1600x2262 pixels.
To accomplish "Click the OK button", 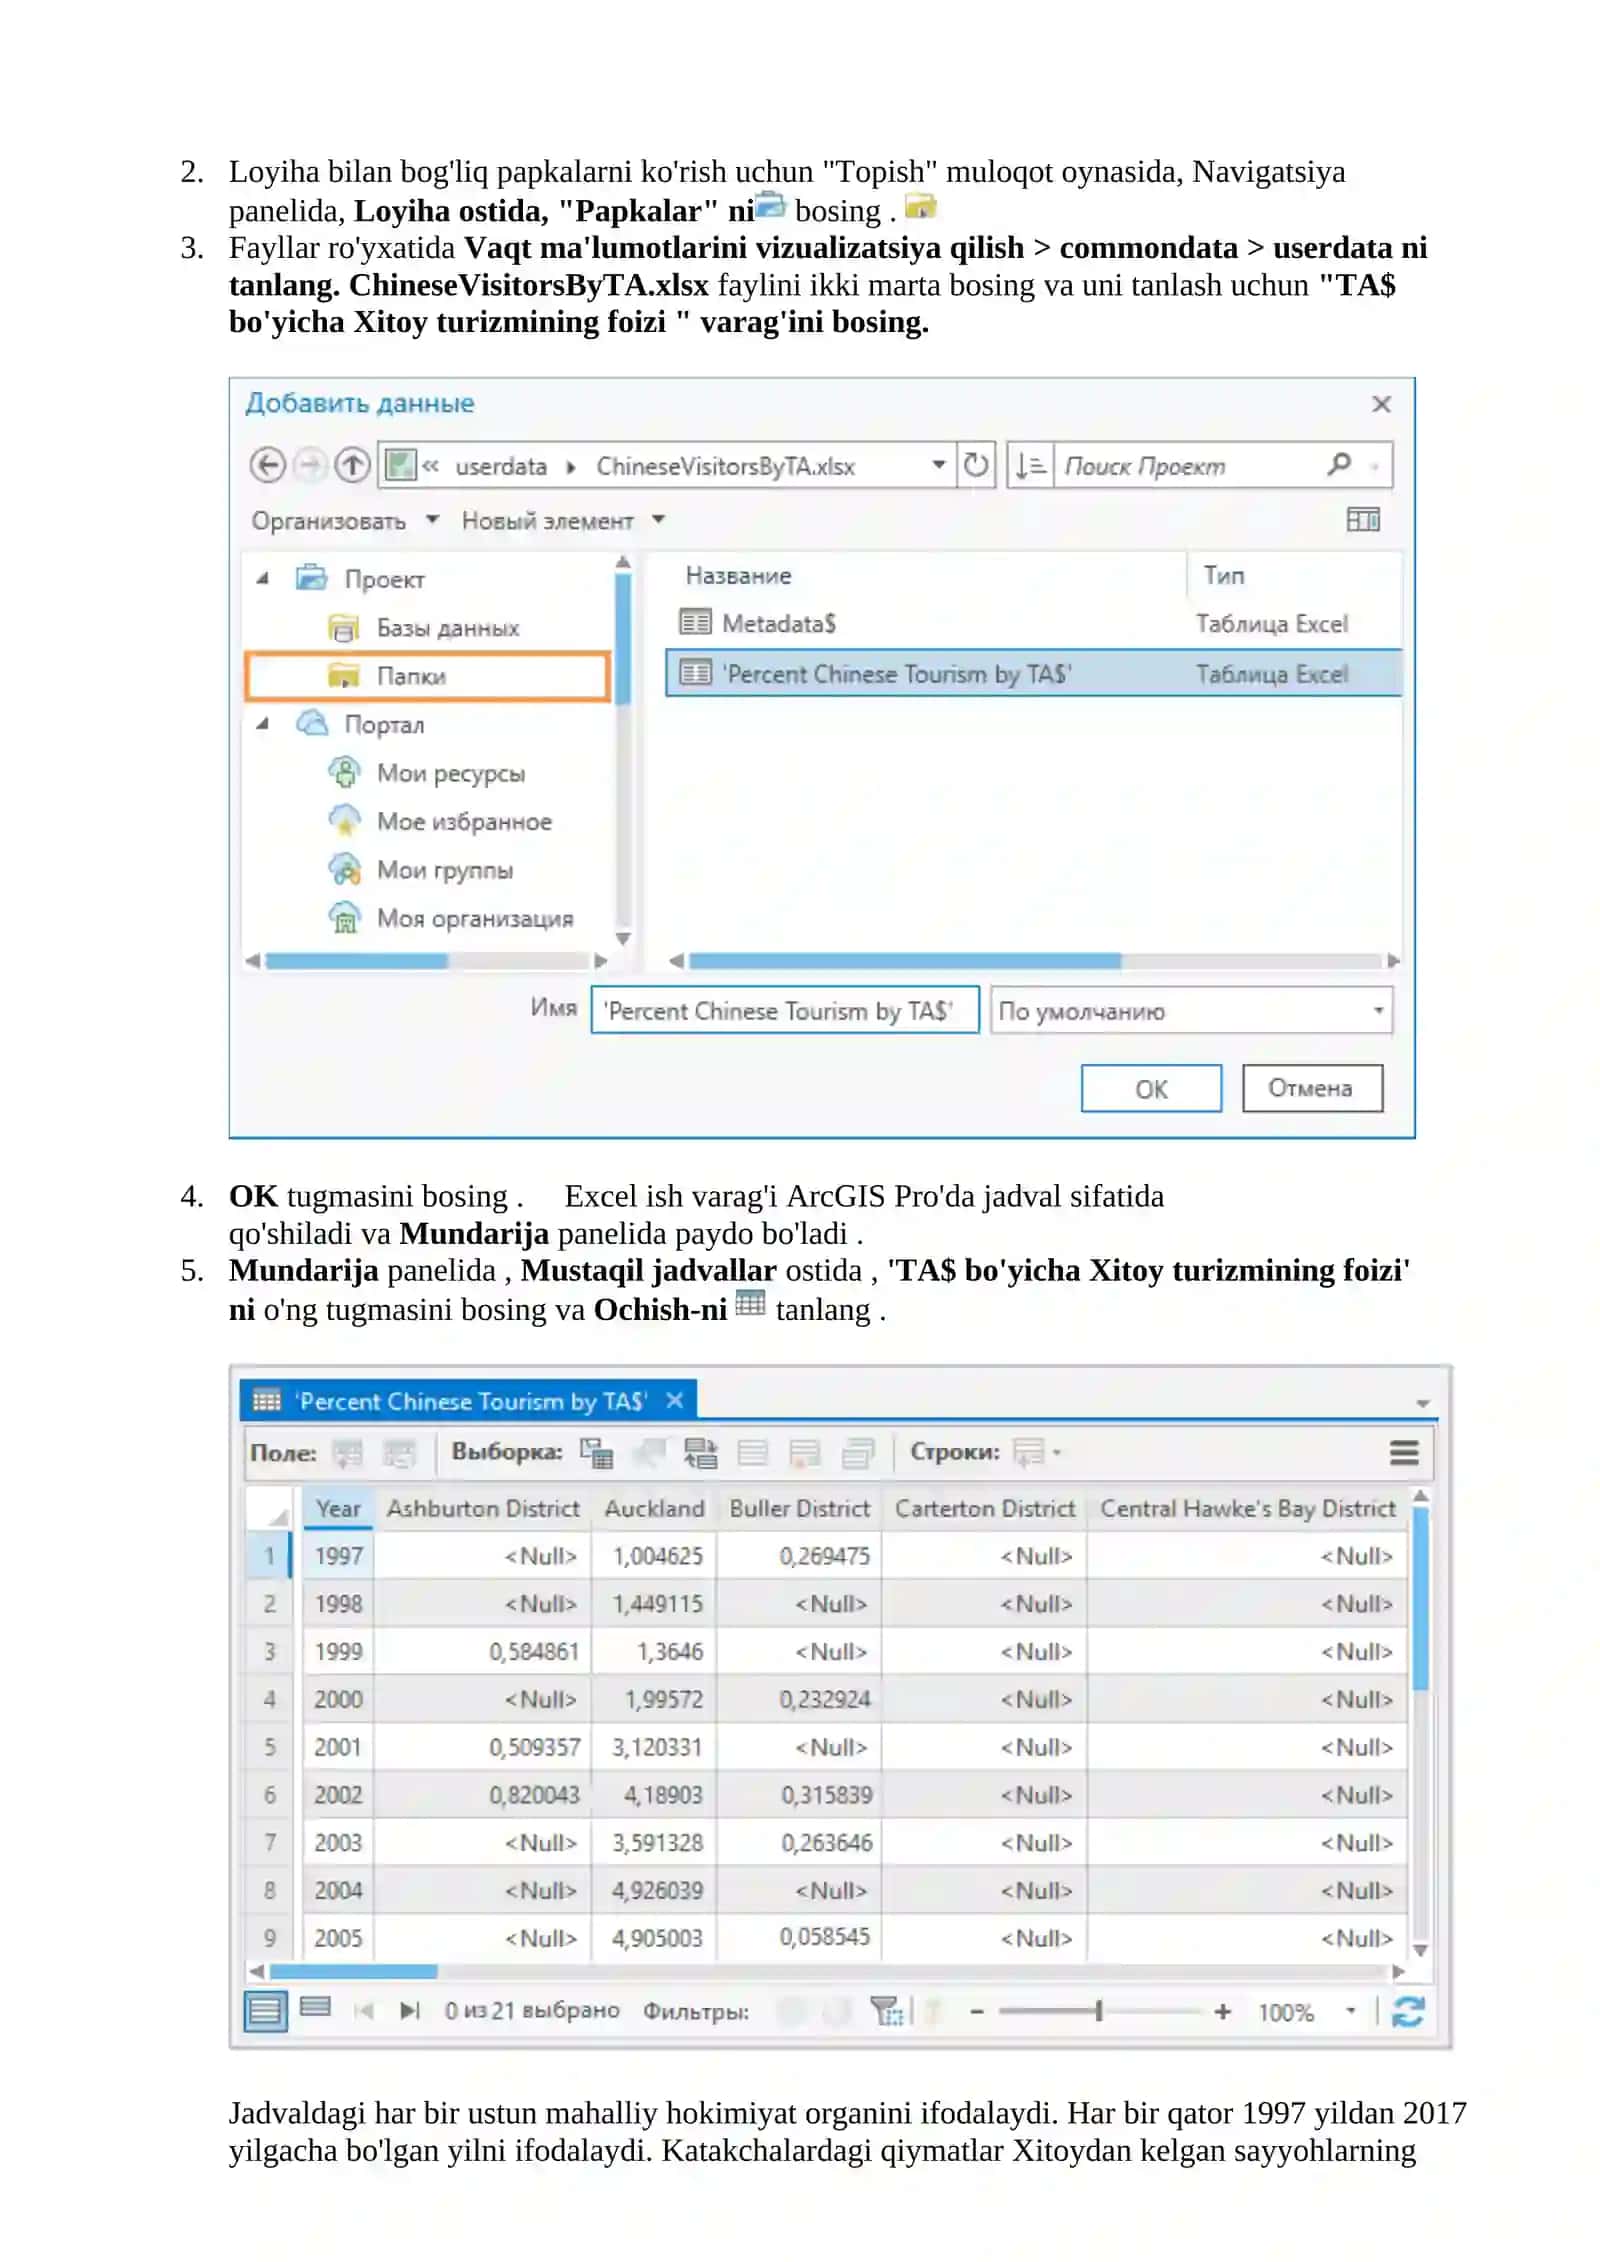I will [1151, 1088].
